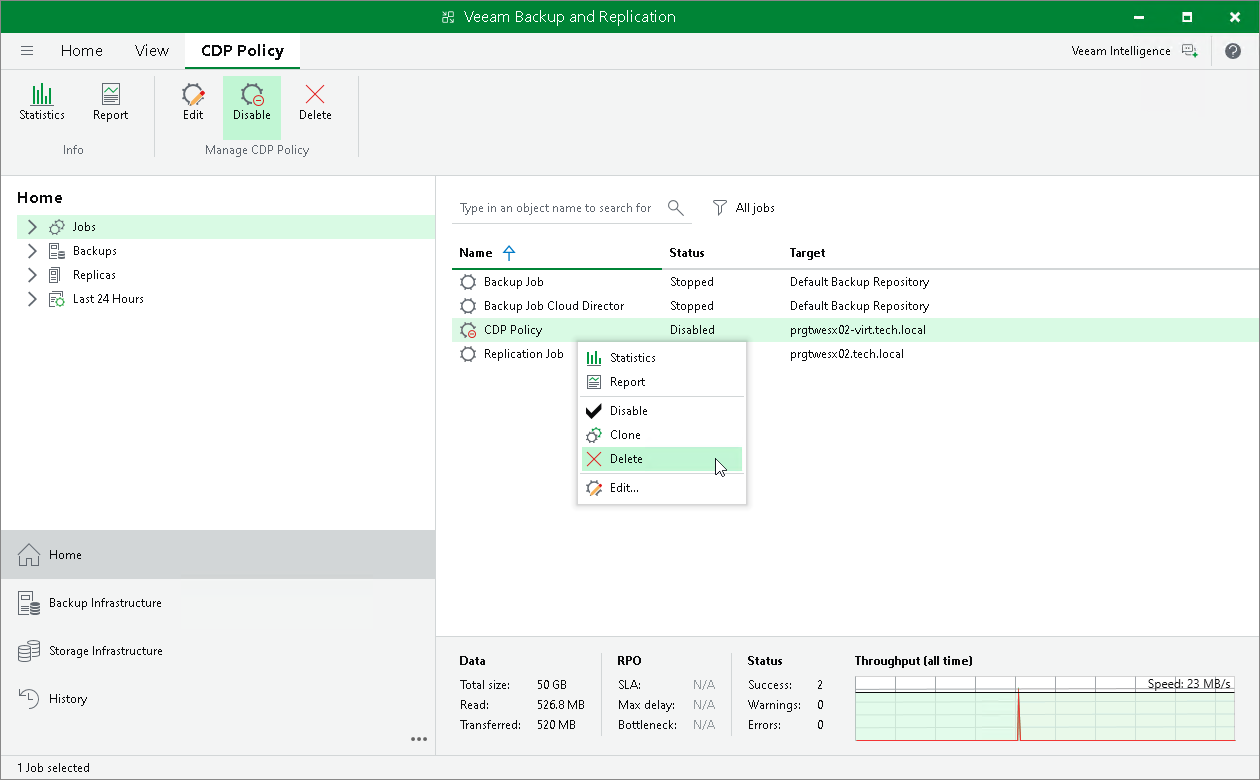1260x780 pixels.
Task: Click the disabled CDP Policy icon
Action: coord(467,330)
